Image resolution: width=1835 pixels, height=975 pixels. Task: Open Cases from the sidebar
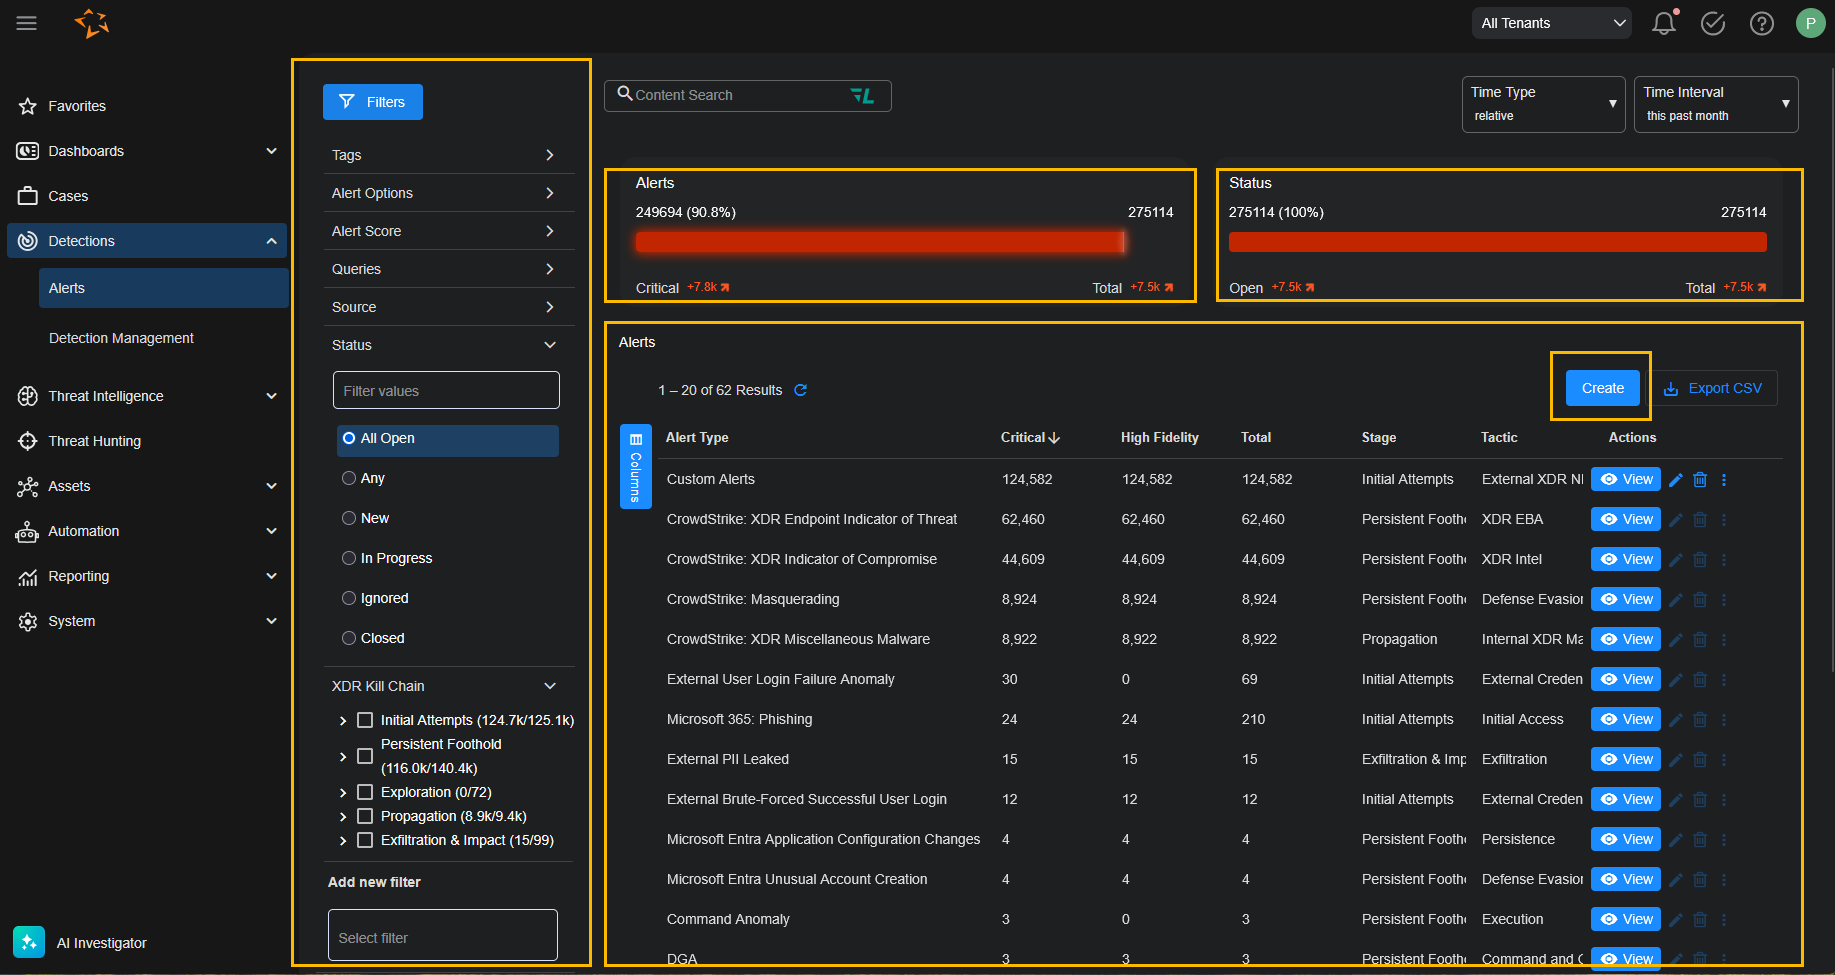point(68,196)
